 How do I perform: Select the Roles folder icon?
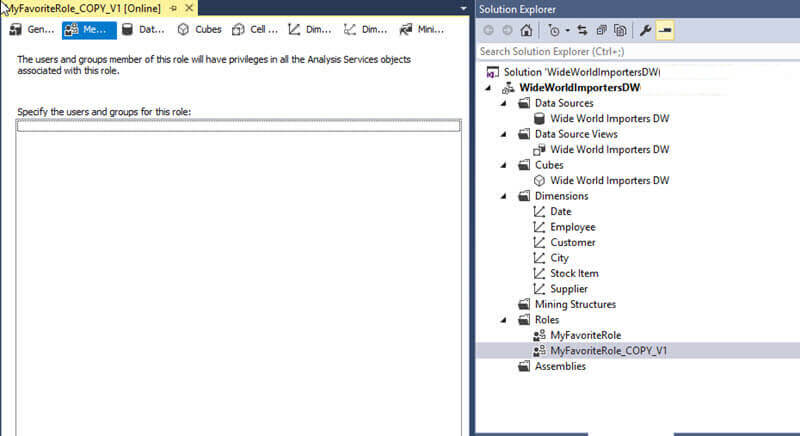524,320
